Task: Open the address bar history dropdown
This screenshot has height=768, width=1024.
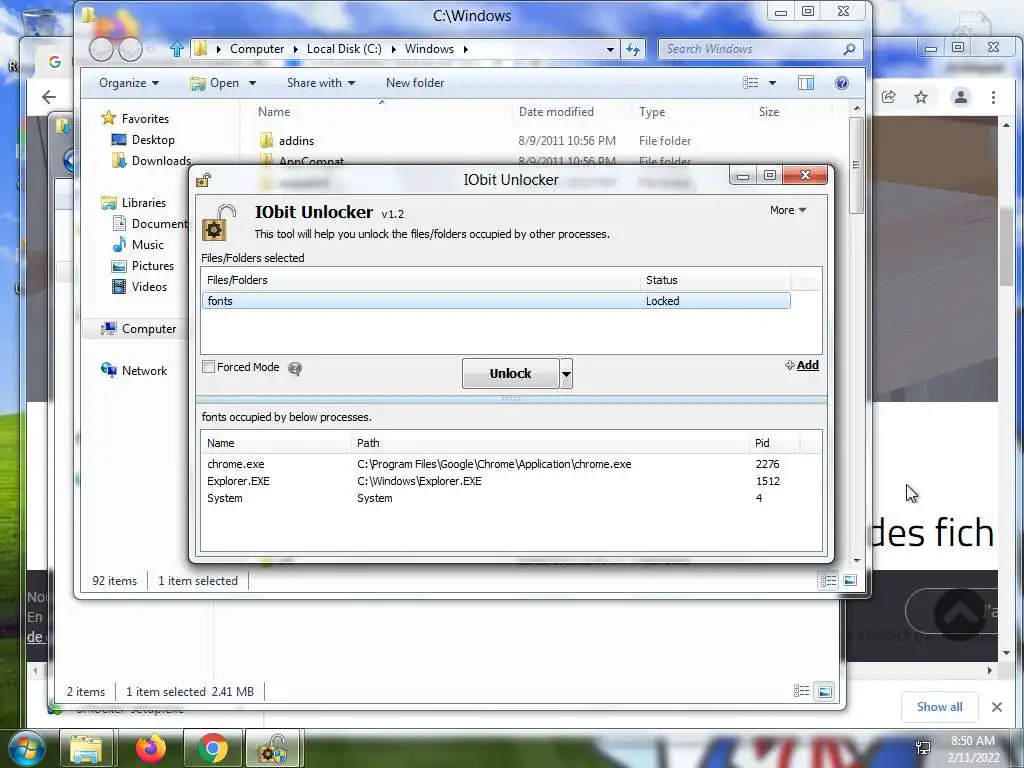Action: point(610,50)
